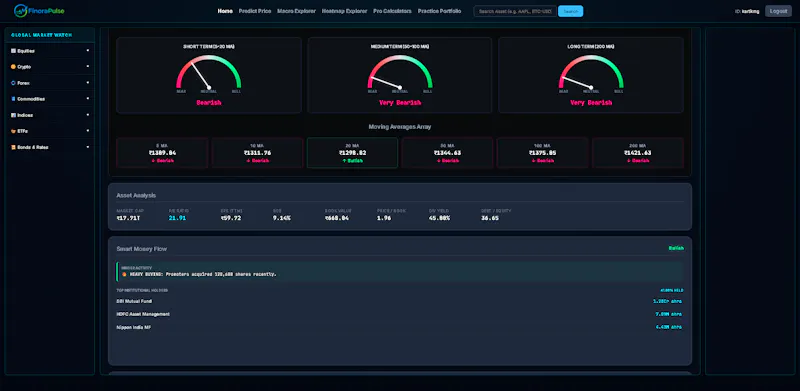Select the 200 MA card
This screenshot has height=391, width=800.
638,153
